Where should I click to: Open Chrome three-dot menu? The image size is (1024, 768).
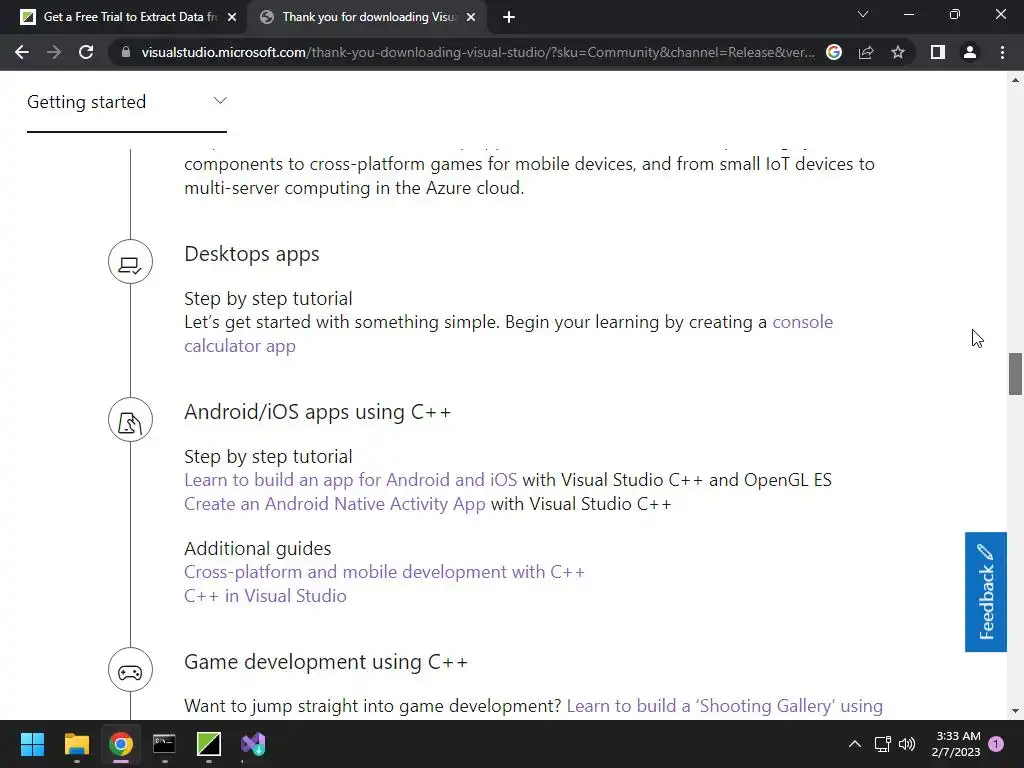[x=1002, y=52]
